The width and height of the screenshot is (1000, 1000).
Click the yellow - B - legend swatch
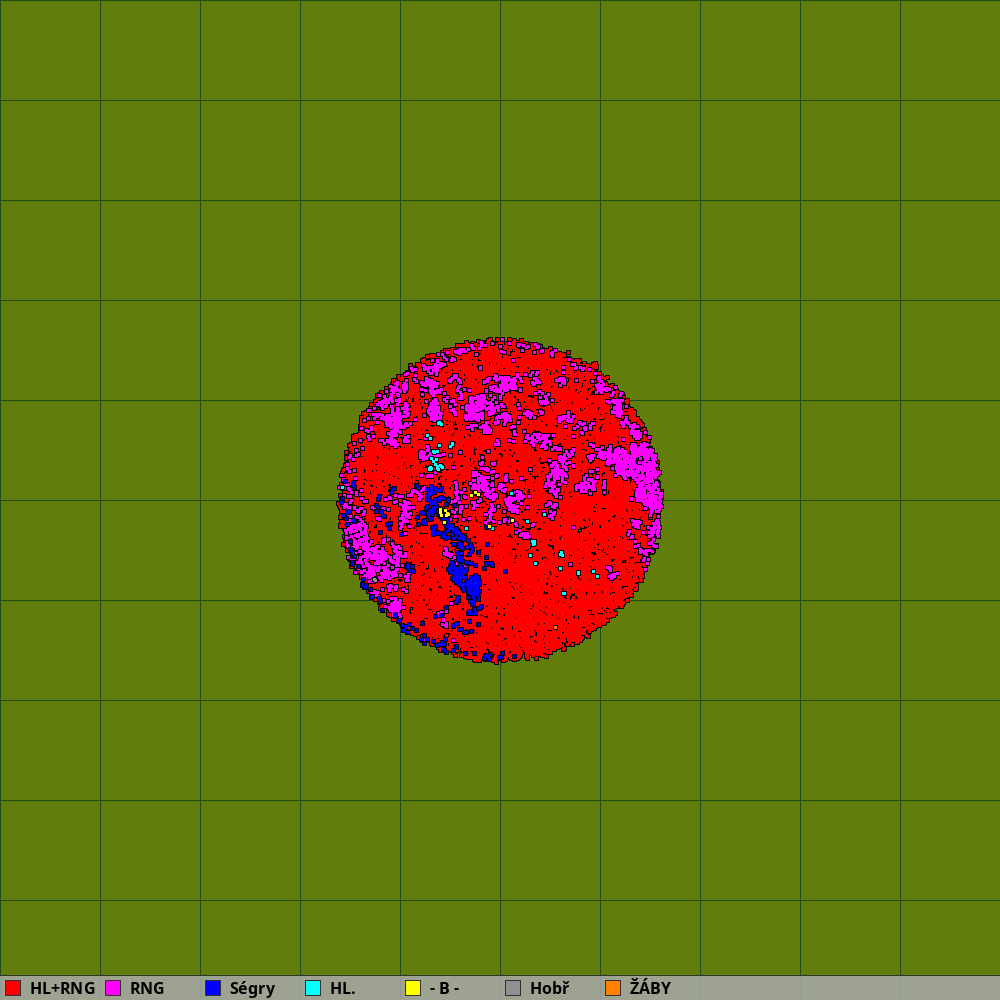[413, 988]
